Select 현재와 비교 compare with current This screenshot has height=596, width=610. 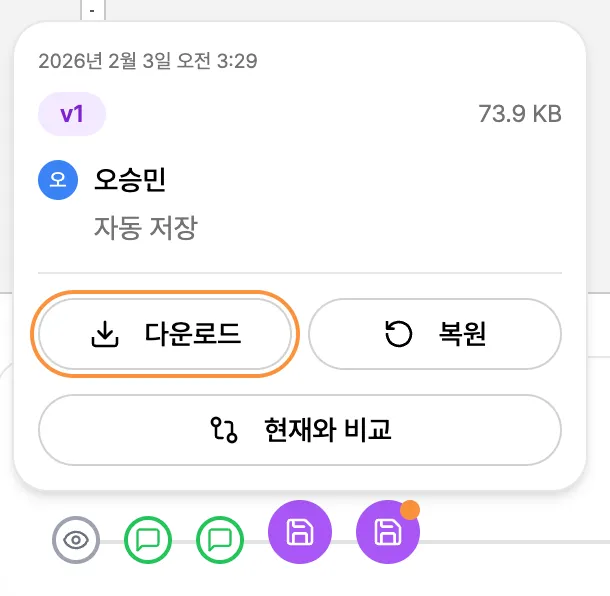[299, 430]
